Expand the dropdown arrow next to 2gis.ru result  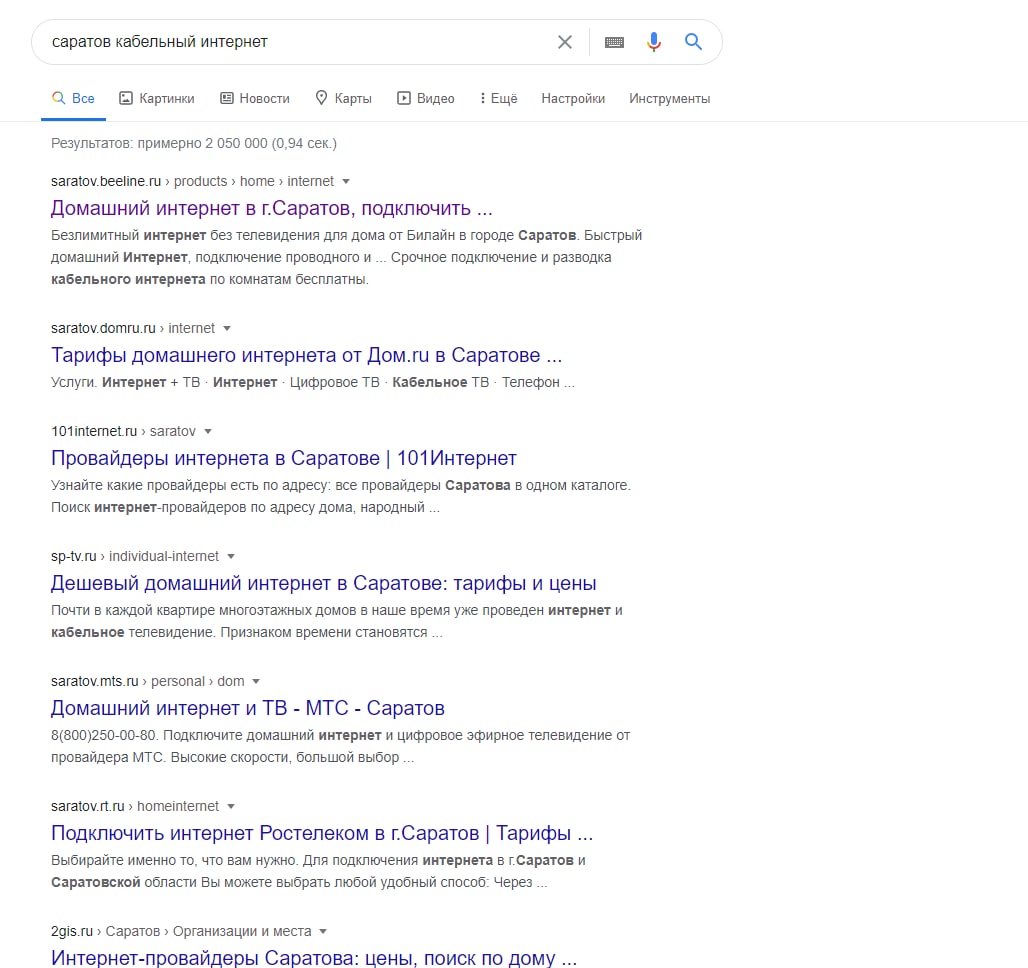(323, 932)
